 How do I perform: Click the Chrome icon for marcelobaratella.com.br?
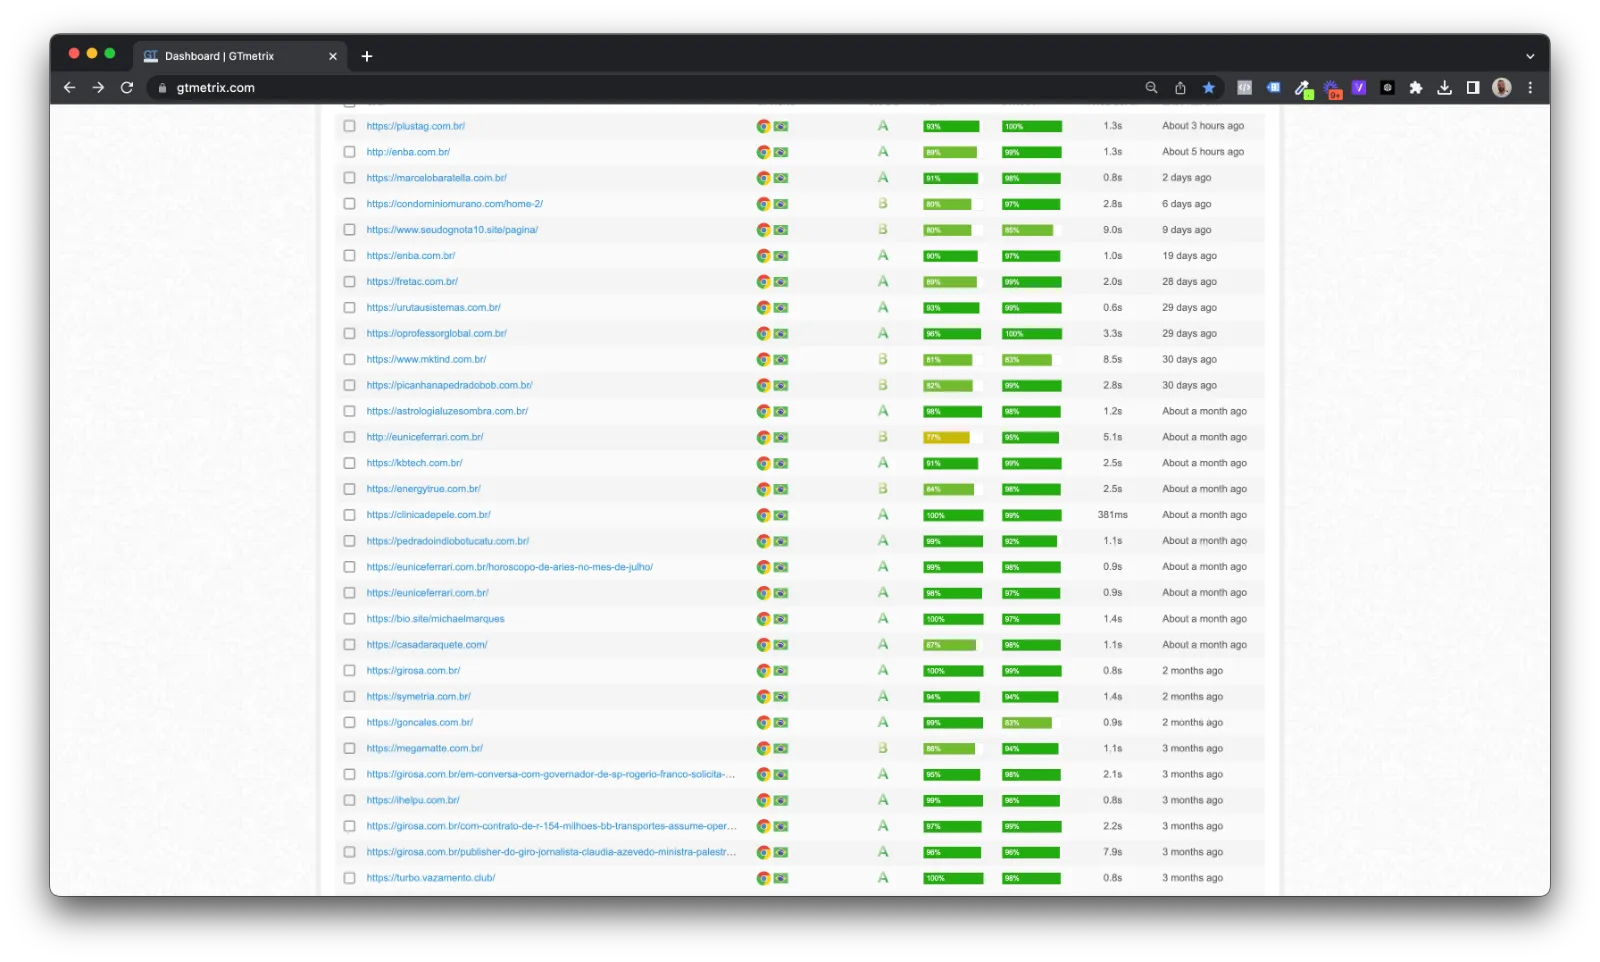[763, 178]
